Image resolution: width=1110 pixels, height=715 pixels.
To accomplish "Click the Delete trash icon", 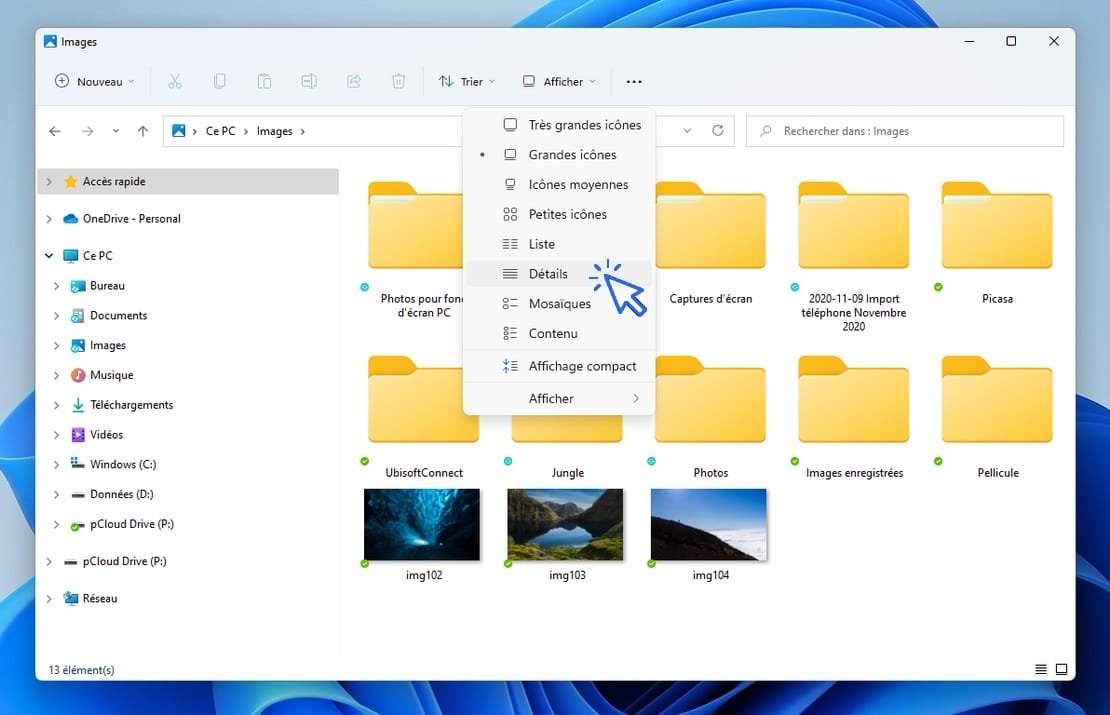I will 399,81.
